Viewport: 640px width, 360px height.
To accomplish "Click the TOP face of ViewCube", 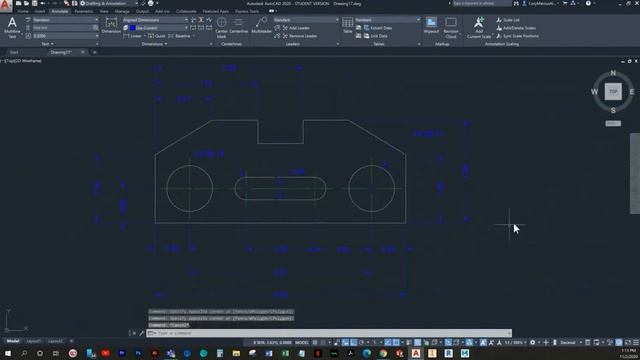I will tap(613, 91).
